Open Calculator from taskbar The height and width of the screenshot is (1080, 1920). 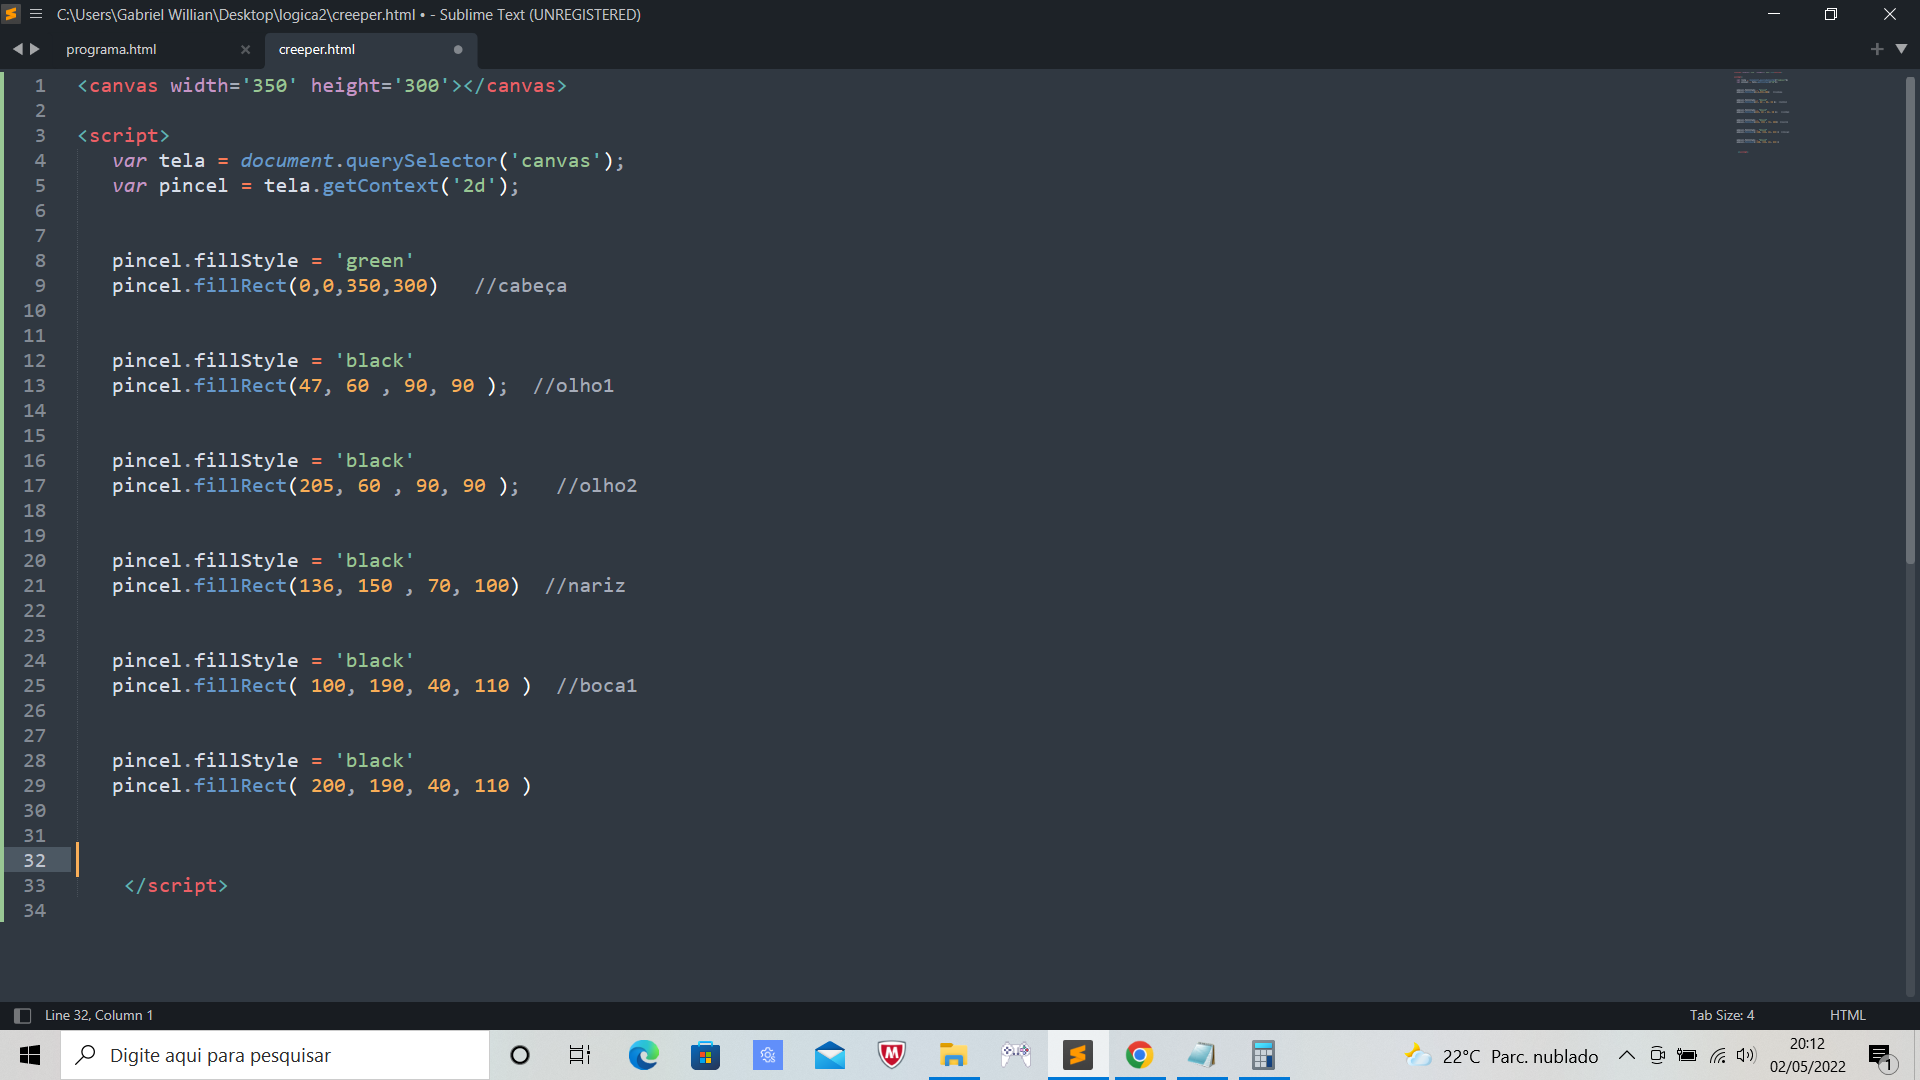pyautogui.click(x=1263, y=1055)
